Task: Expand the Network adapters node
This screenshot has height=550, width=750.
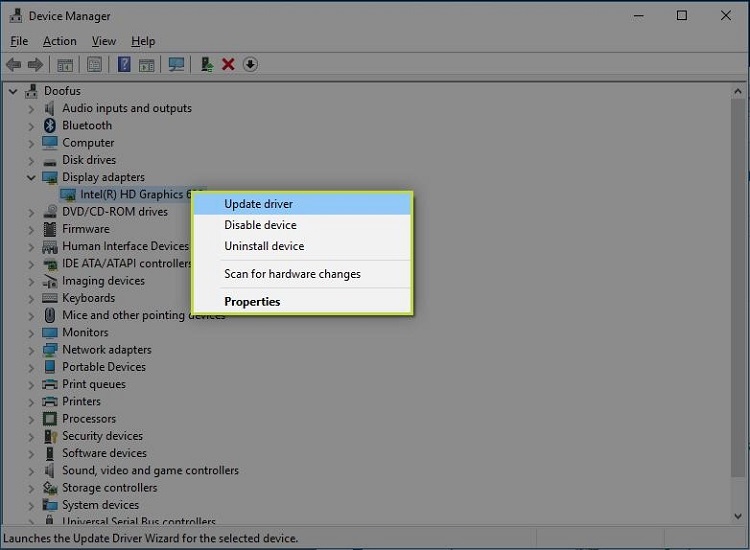Action: click(x=31, y=350)
